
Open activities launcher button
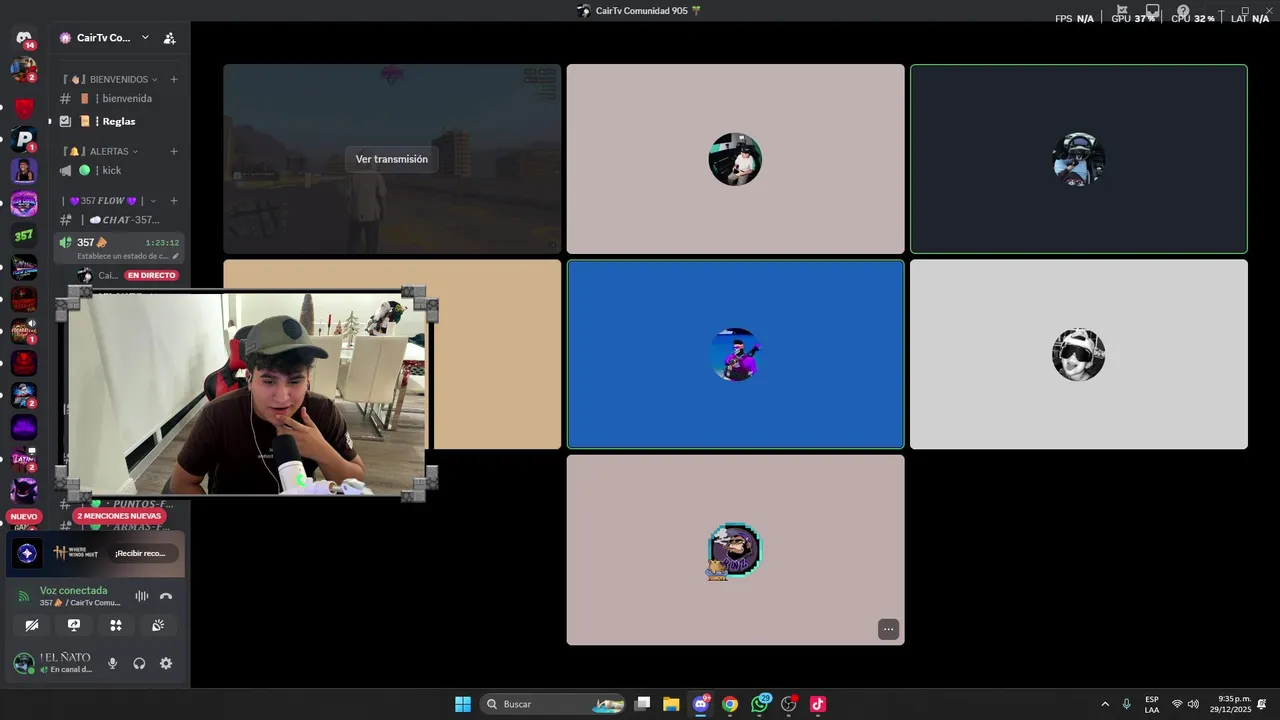tap(116, 625)
